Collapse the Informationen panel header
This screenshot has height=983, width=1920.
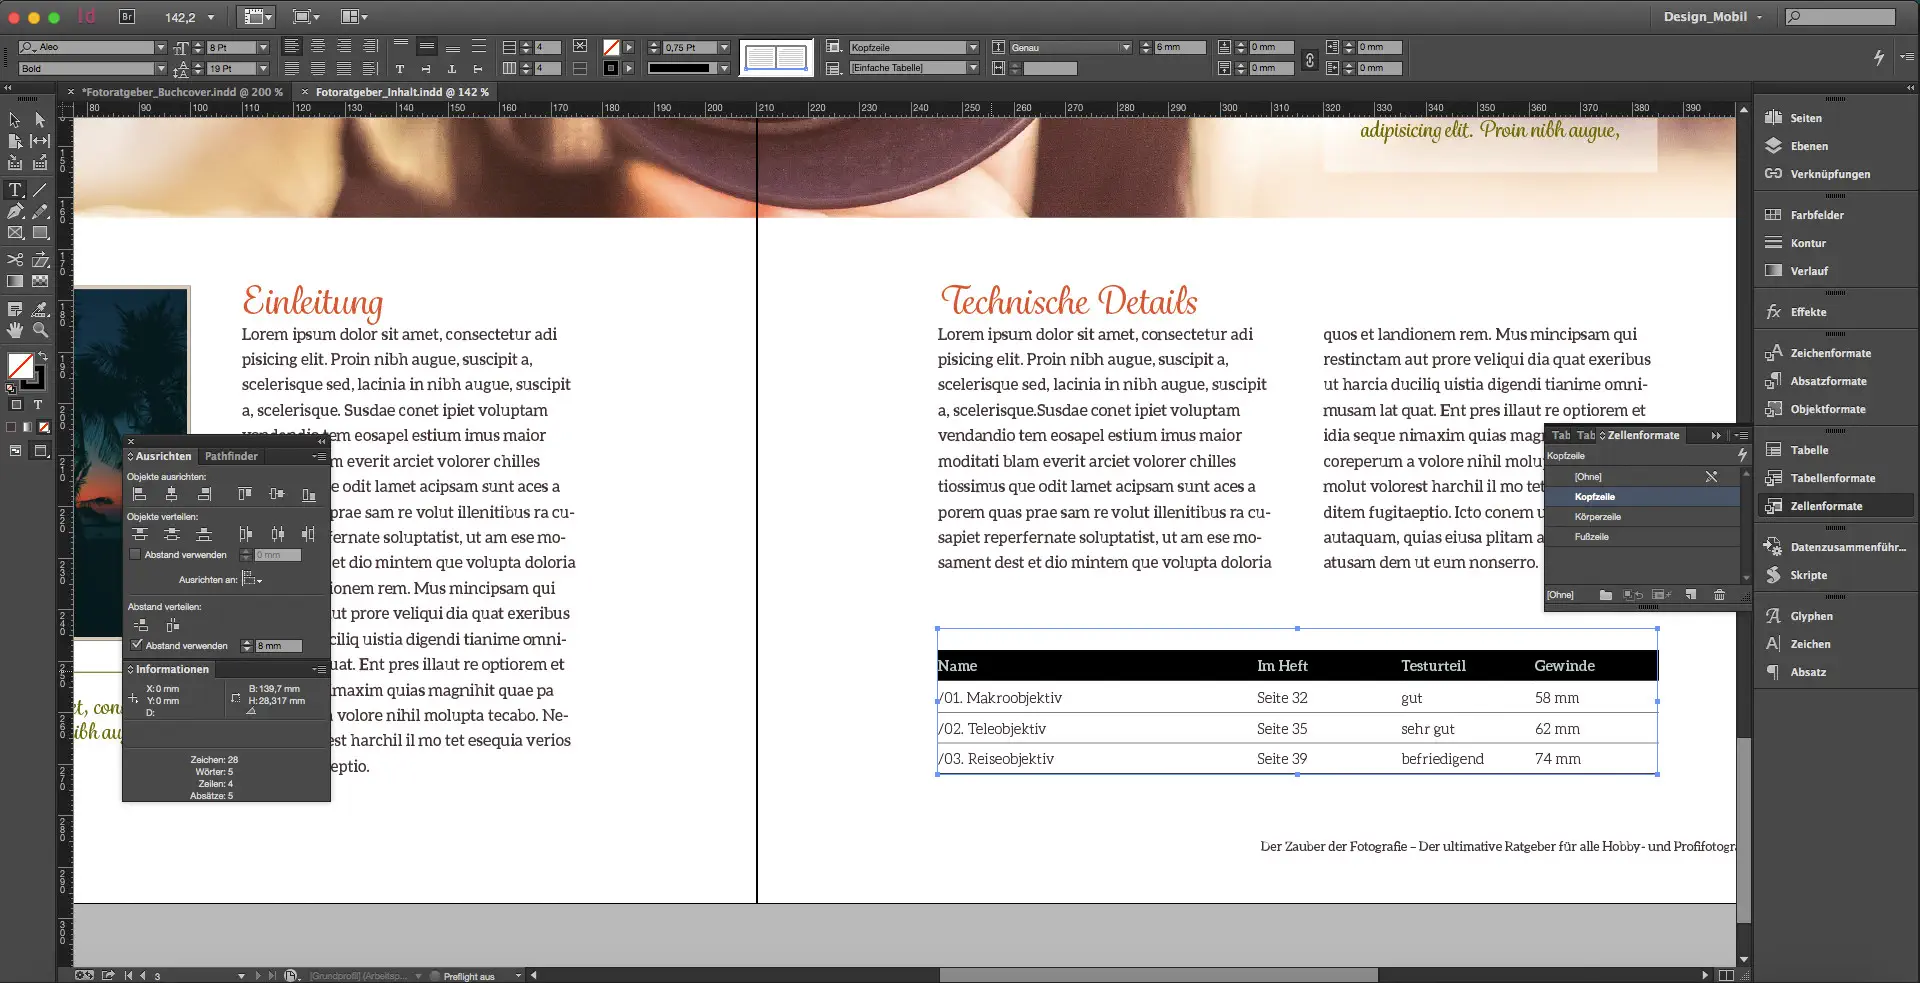tap(171, 669)
